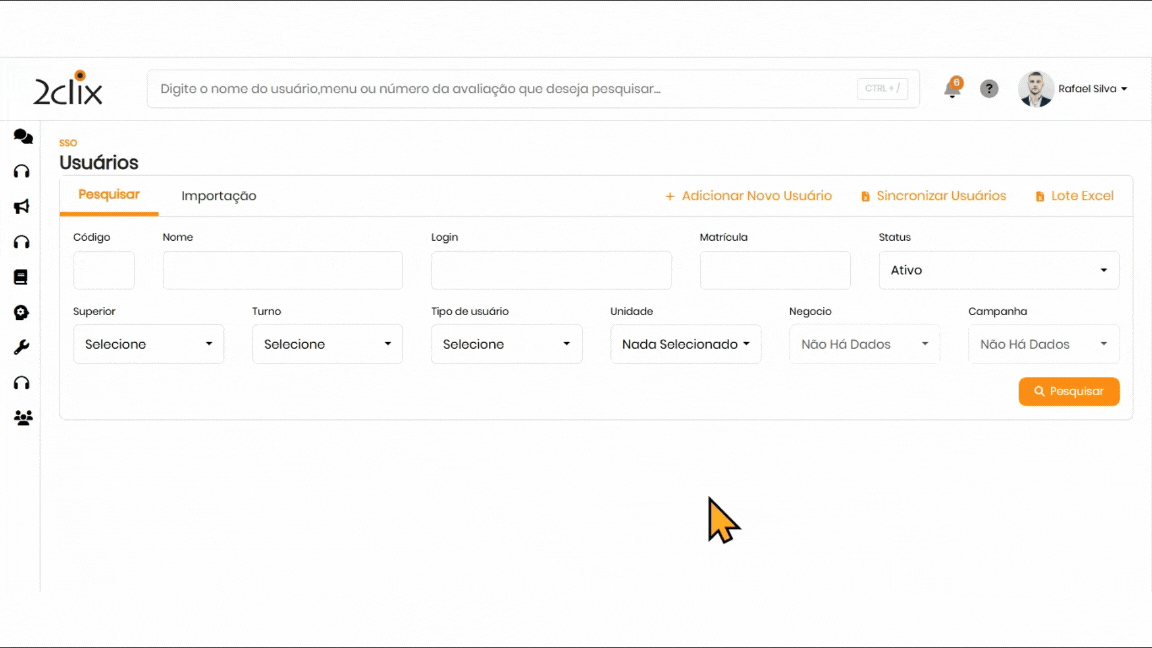
Task: Click Adicionar Novo Usuário
Action: tap(748, 196)
